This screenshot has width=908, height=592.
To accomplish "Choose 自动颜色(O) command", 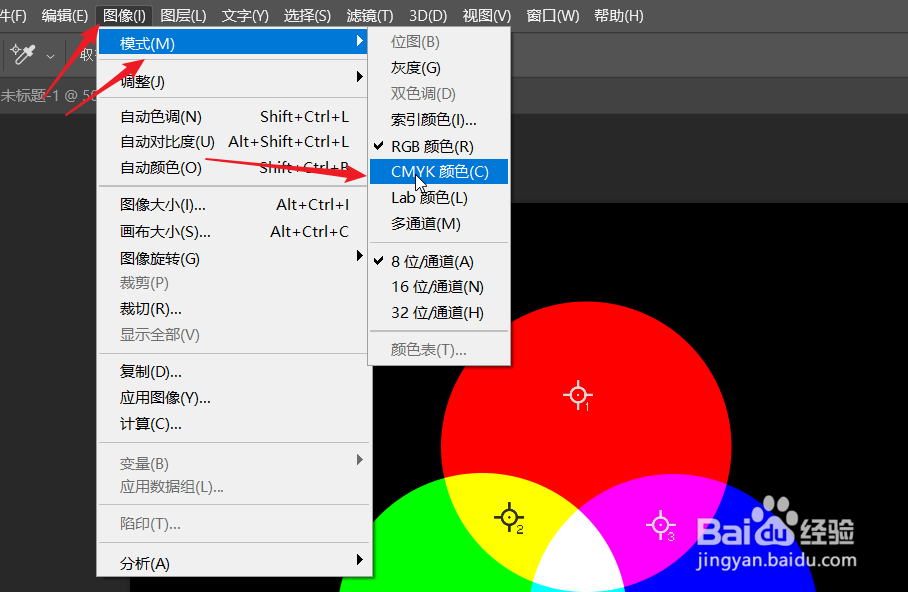I will click(x=233, y=167).
